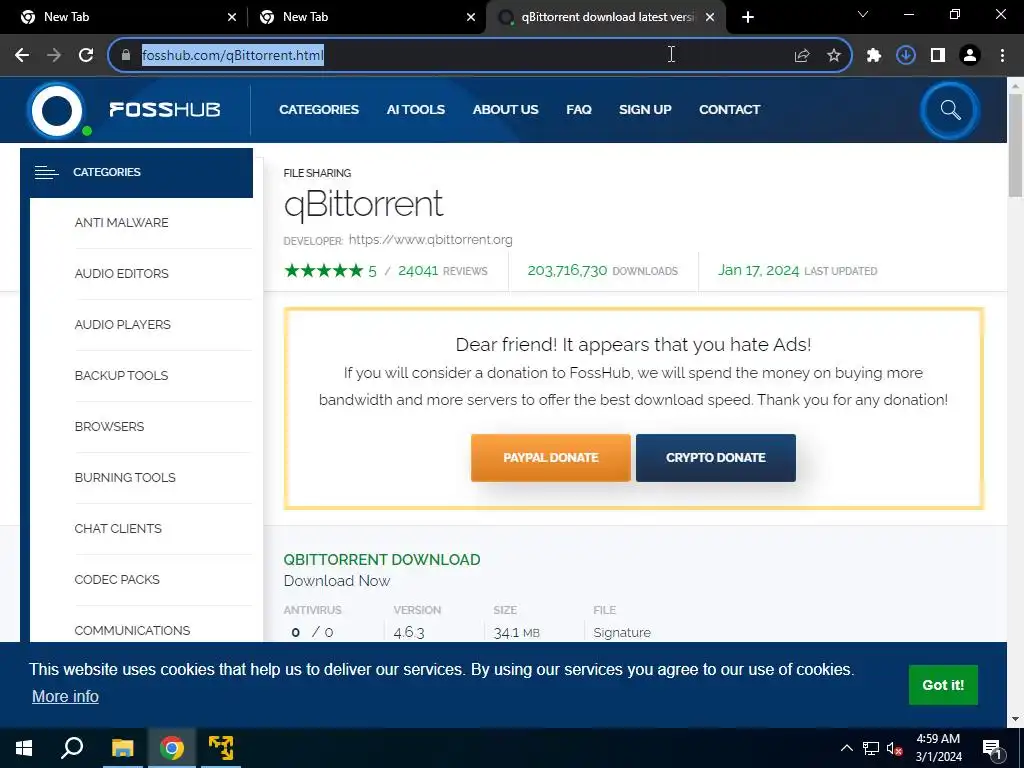Viewport: 1024px width, 768px height.
Task: Click Chrome icon on taskbar
Action: tap(172, 748)
